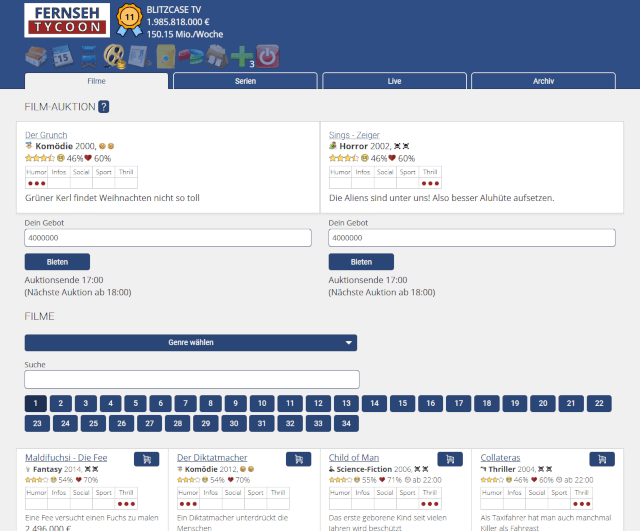Viewport: 640px width, 531px height.
Task: Click Bieten for Der Grunch
Action: click(x=57, y=262)
